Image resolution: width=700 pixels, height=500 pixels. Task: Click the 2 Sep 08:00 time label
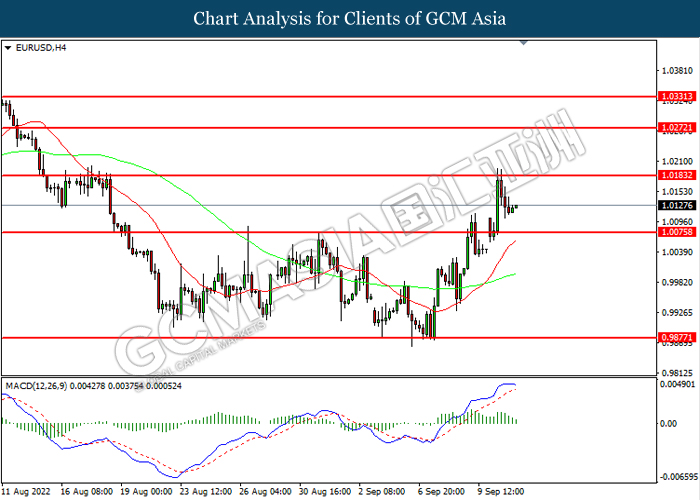[382, 492]
